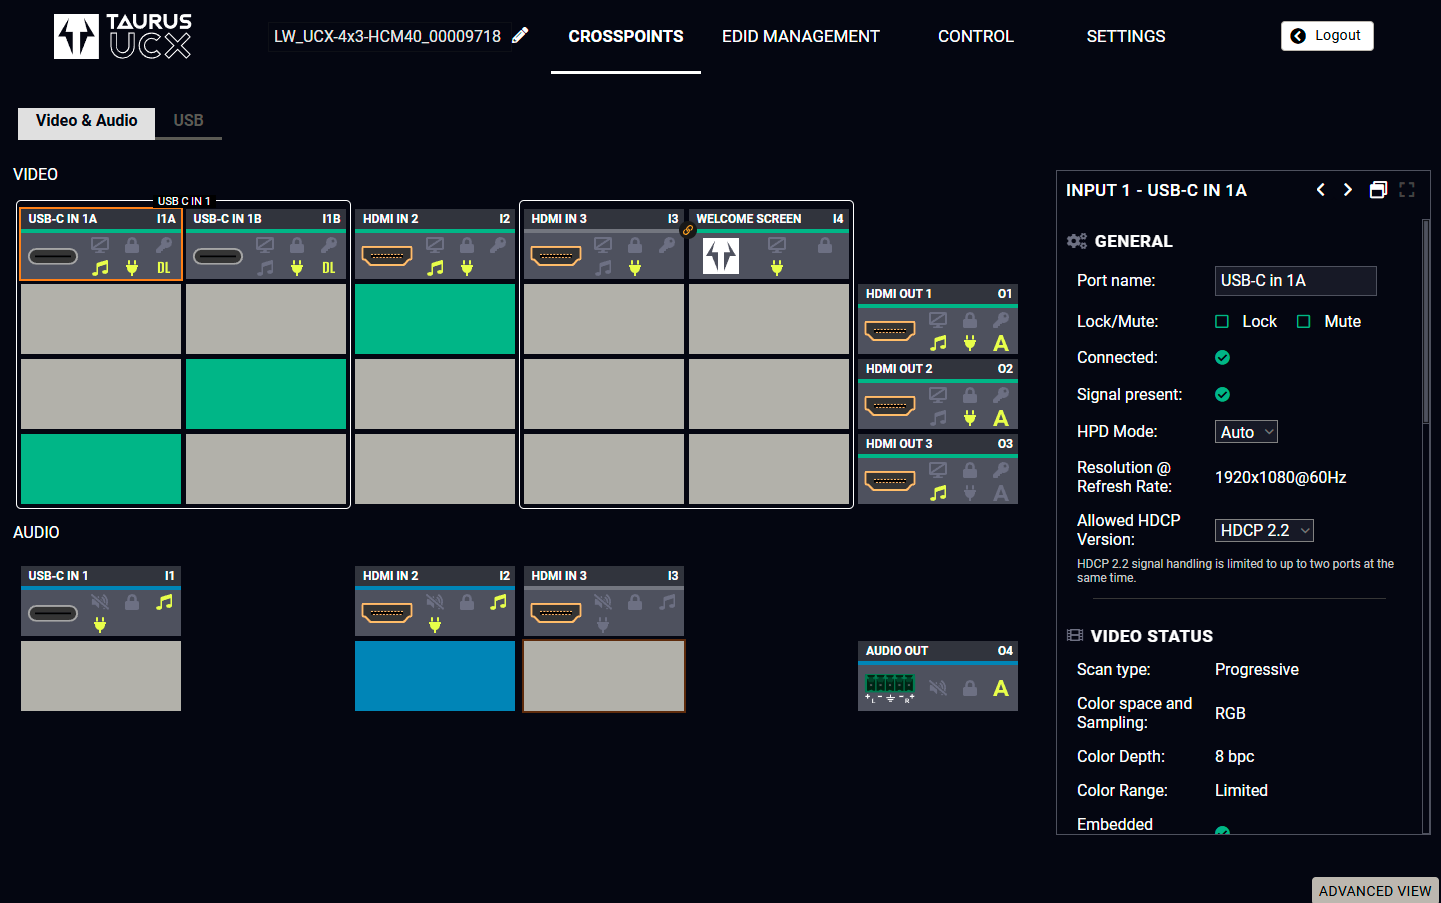
Task: Go to next port with right arrow
Action: coord(1348,190)
